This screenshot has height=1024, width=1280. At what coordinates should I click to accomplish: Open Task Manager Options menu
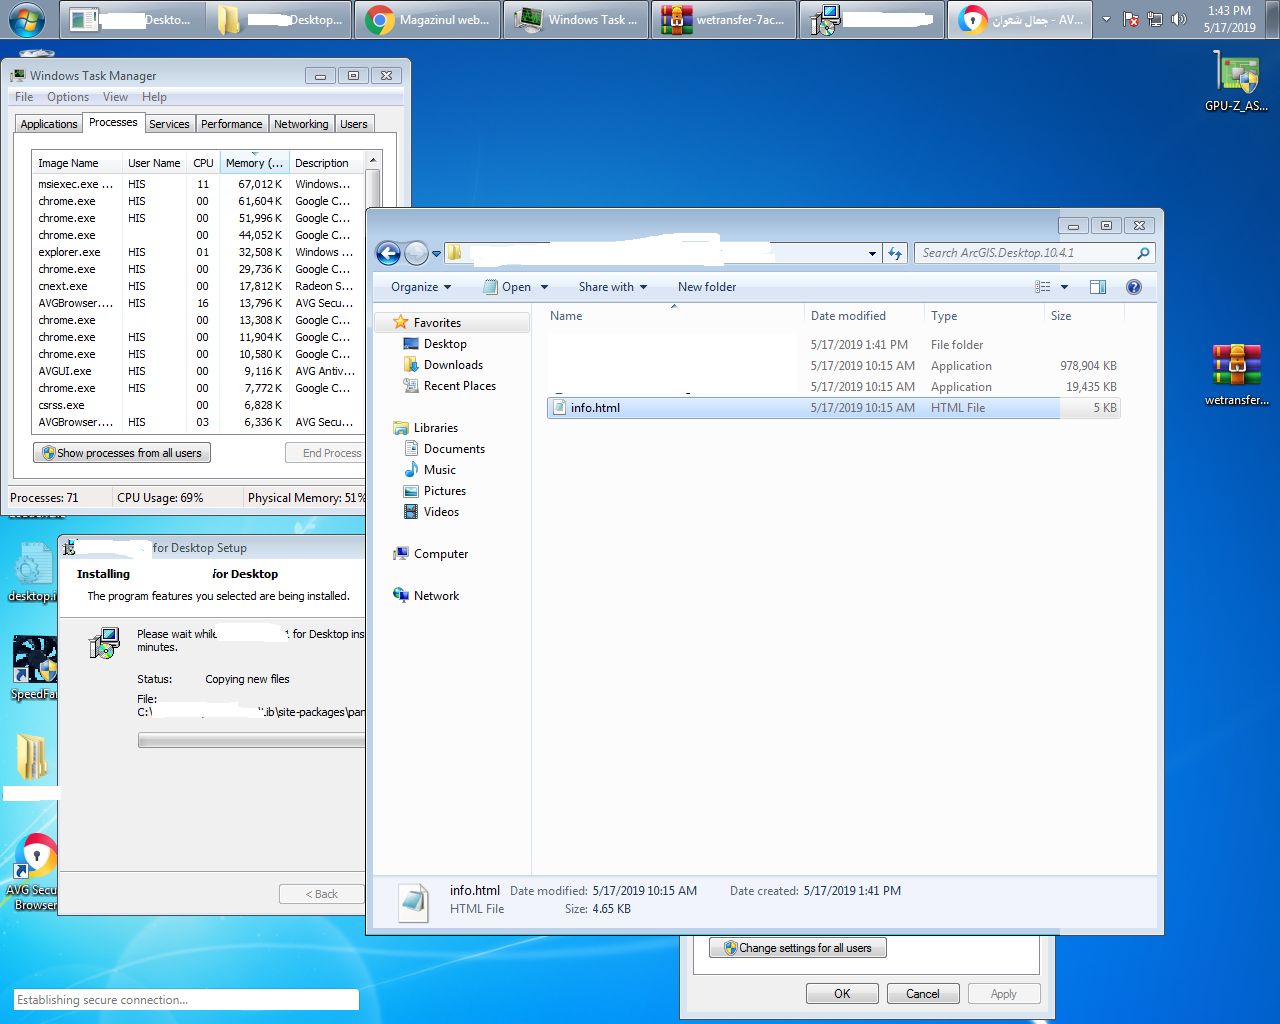click(68, 97)
